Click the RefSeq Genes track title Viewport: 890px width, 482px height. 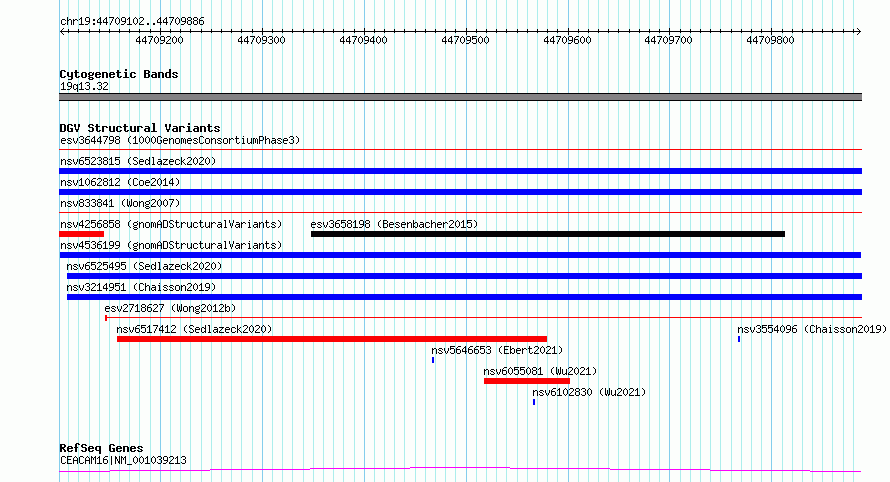point(101,448)
